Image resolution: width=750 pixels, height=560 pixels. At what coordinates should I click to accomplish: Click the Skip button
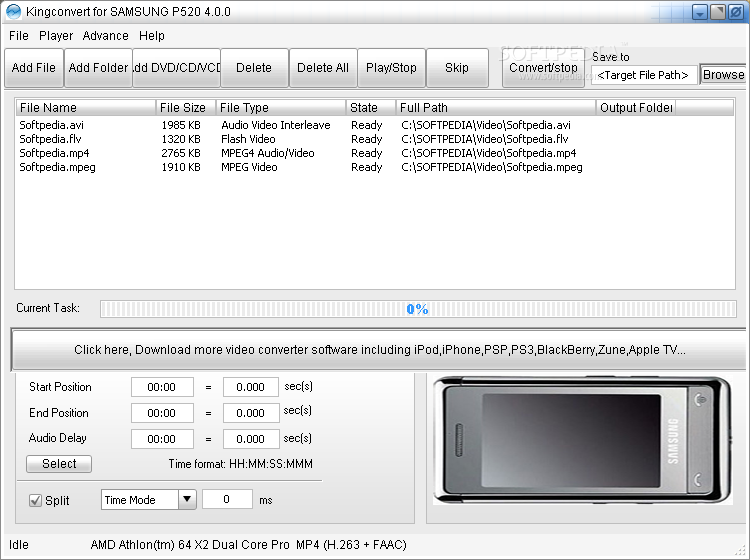coord(457,68)
